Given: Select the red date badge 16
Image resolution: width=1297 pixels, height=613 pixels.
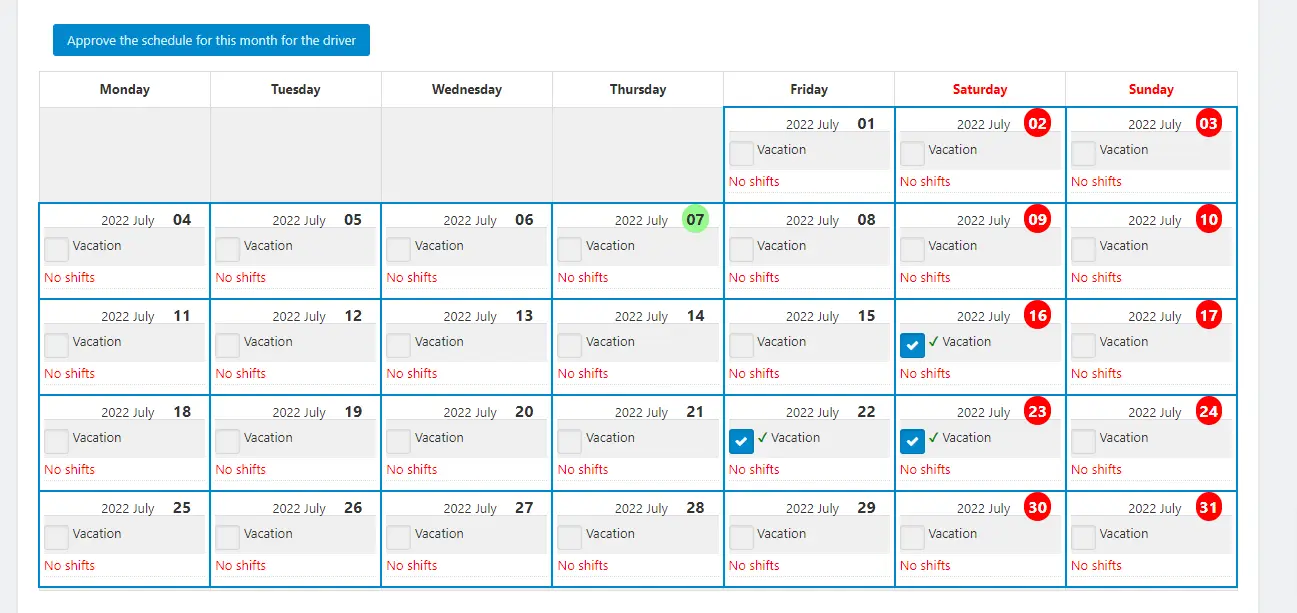Looking at the screenshot, I should point(1038,316).
